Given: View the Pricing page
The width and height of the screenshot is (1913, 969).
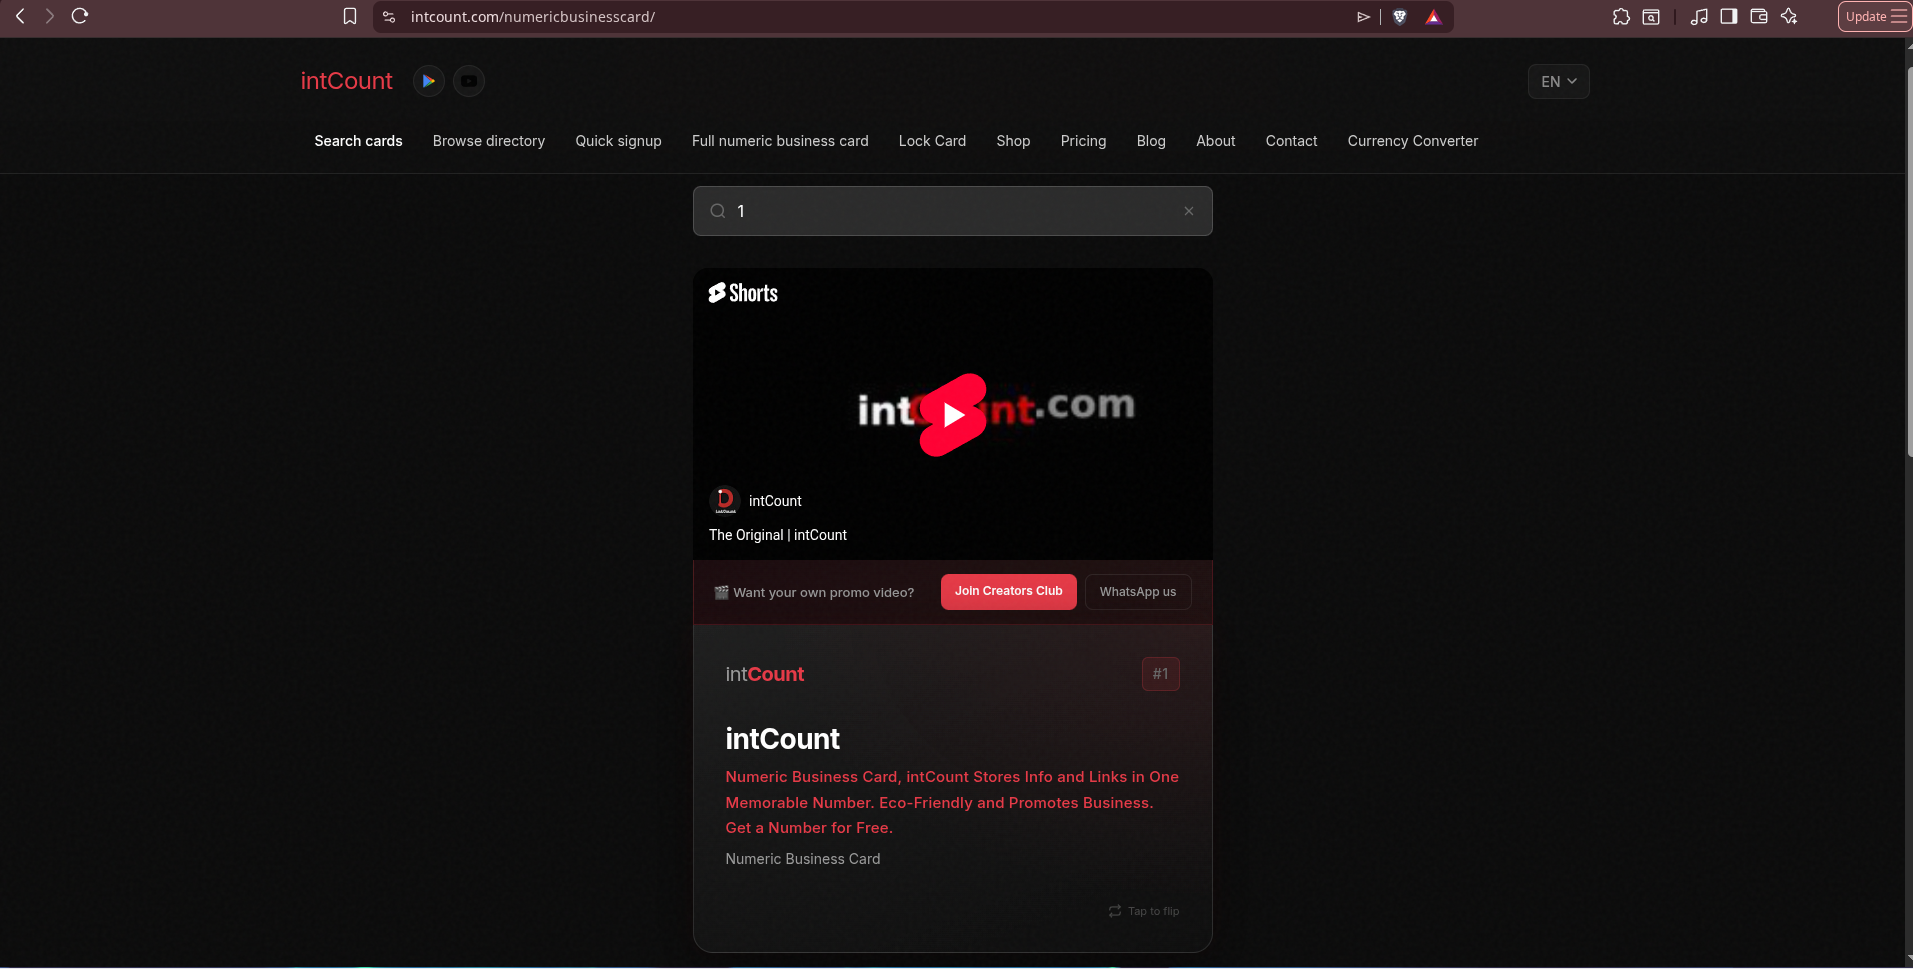Looking at the screenshot, I should tap(1083, 141).
